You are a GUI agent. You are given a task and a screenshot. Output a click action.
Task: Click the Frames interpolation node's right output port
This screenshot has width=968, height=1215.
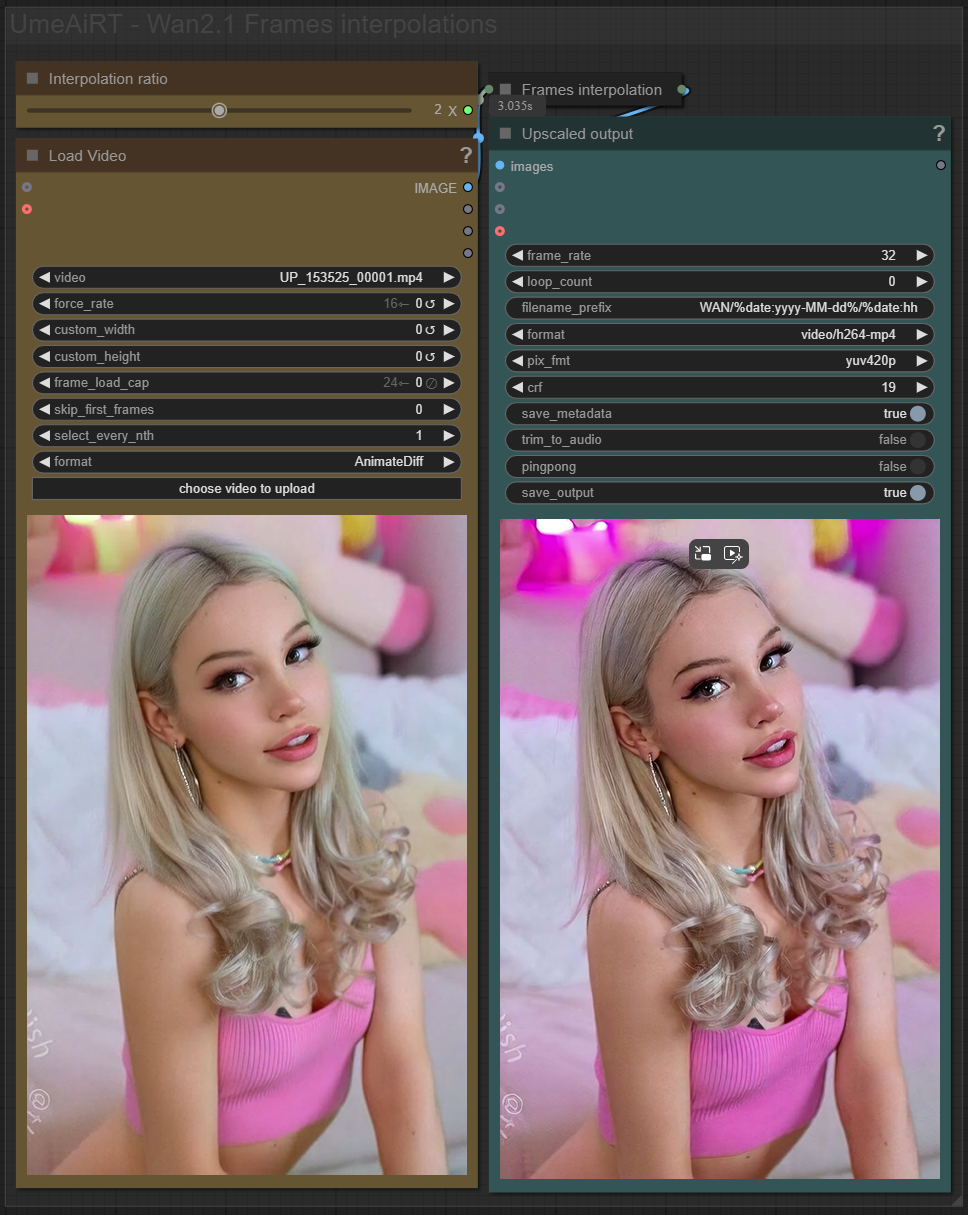coord(682,90)
